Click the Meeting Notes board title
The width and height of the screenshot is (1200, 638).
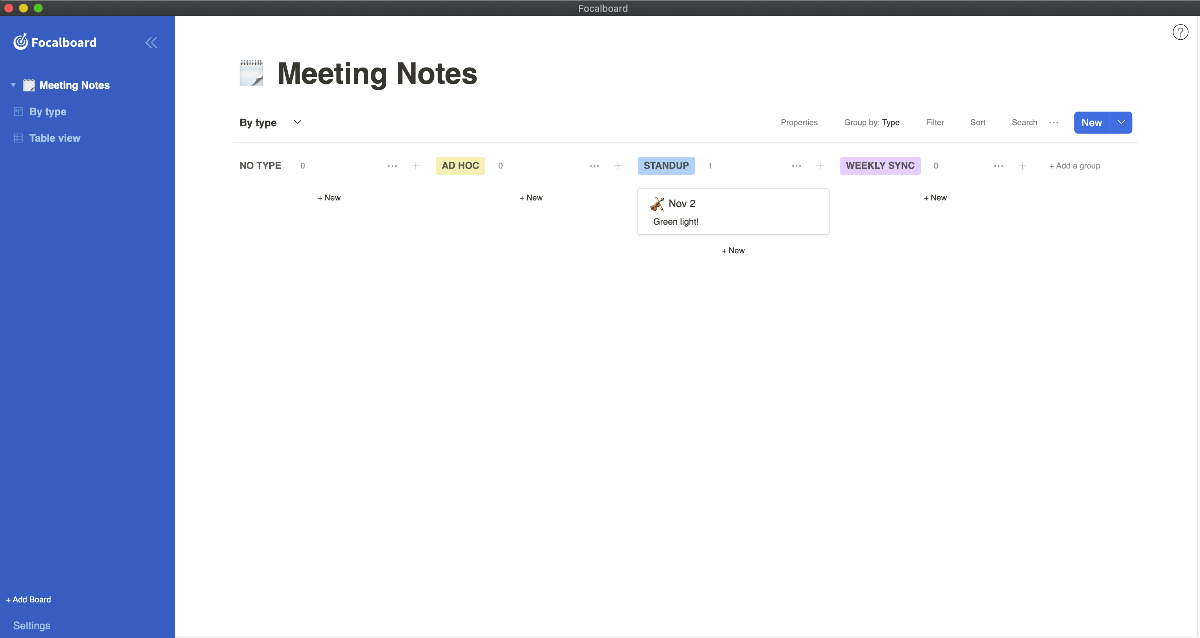[x=377, y=73]
